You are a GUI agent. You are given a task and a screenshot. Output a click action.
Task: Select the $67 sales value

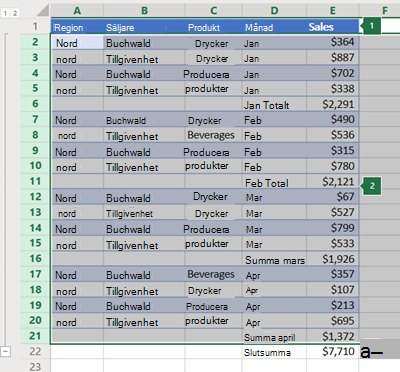(332, 197)
